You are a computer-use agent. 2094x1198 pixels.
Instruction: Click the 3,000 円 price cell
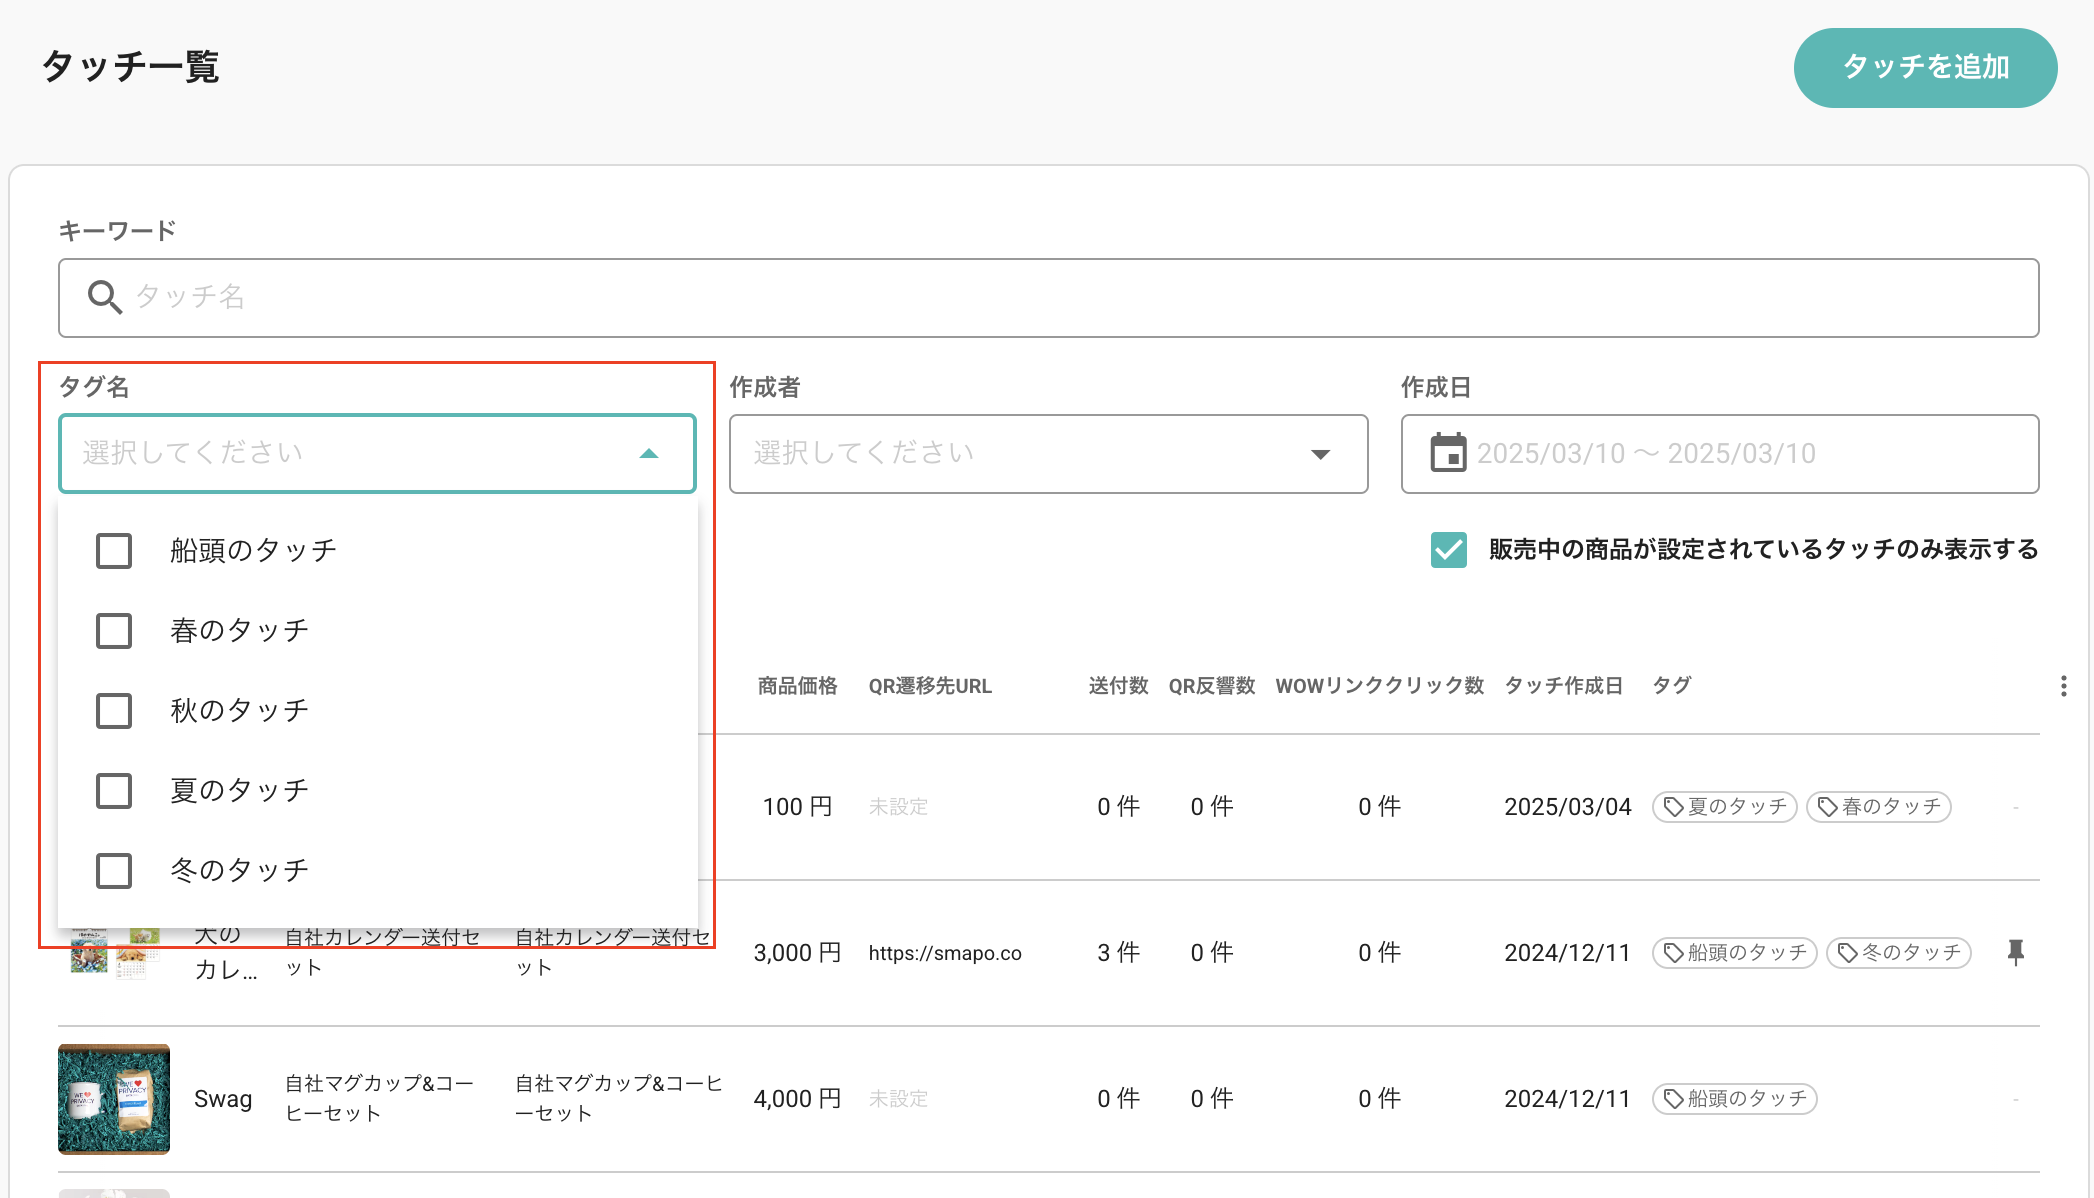pyautogui.click(x=797, y=953)
